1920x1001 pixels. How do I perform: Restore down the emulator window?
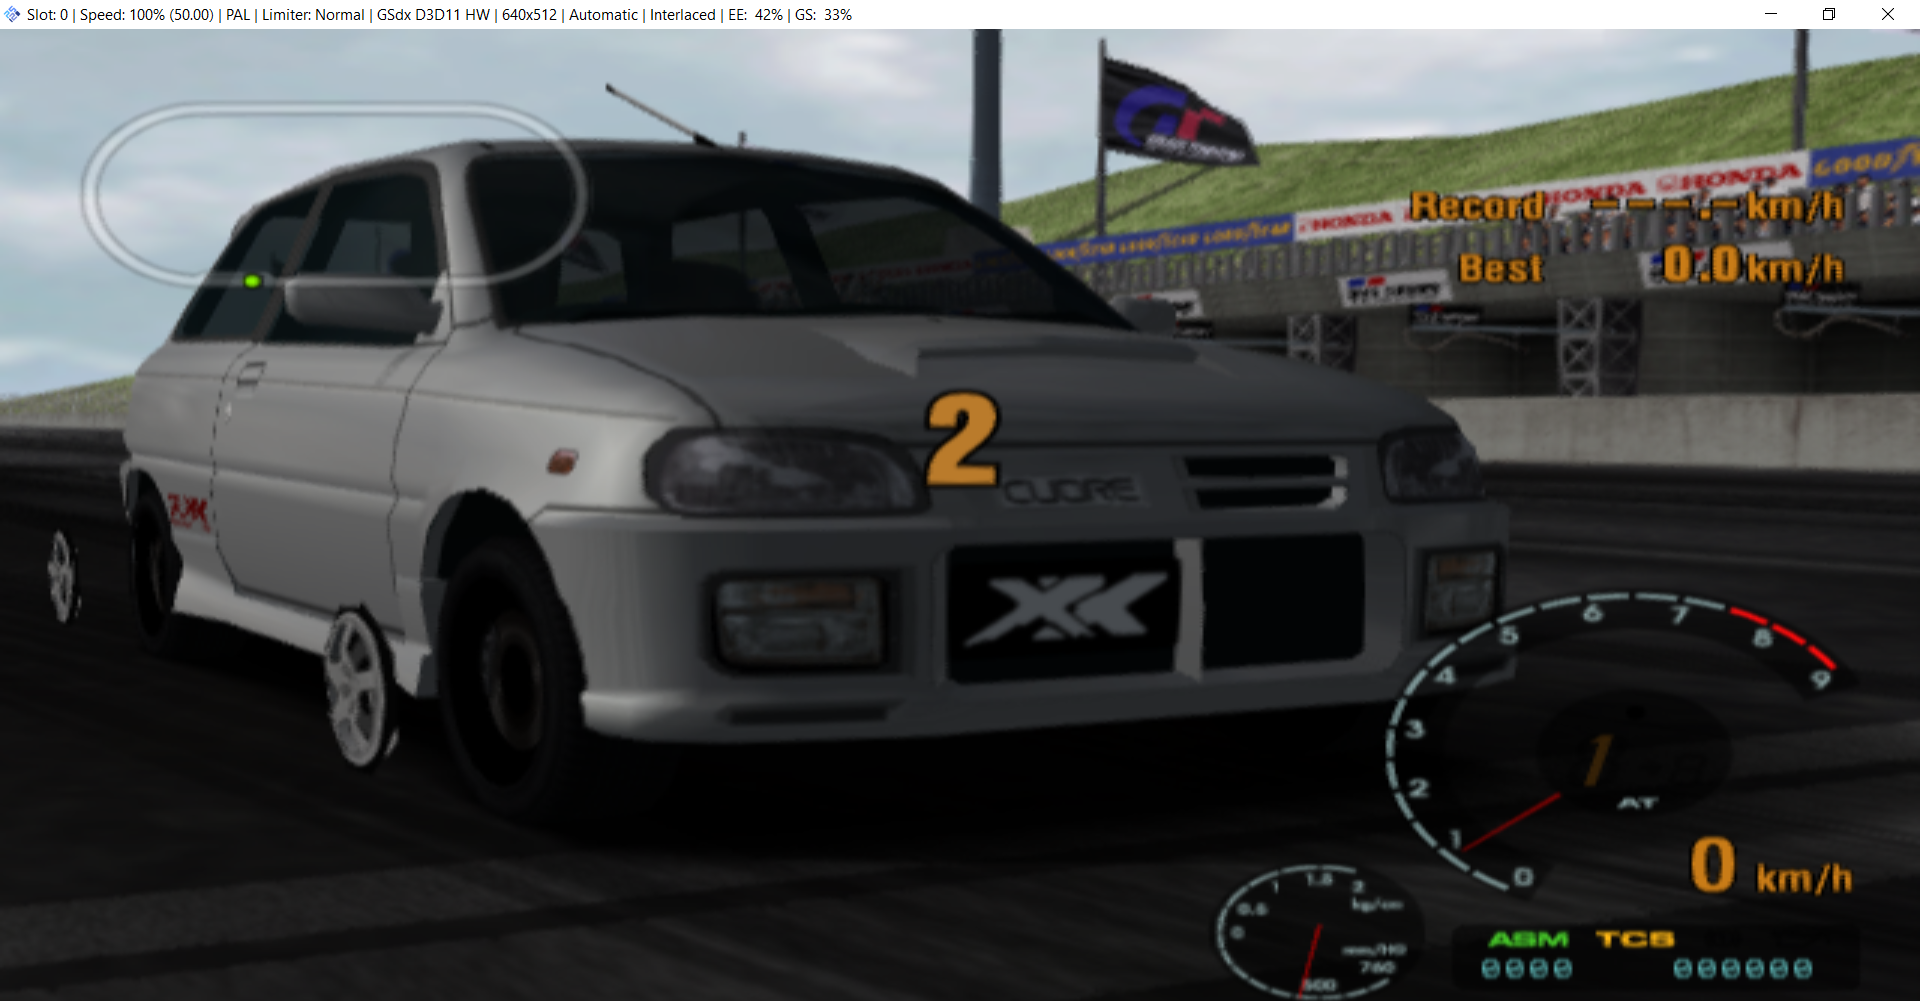(x=1829, y=14)
